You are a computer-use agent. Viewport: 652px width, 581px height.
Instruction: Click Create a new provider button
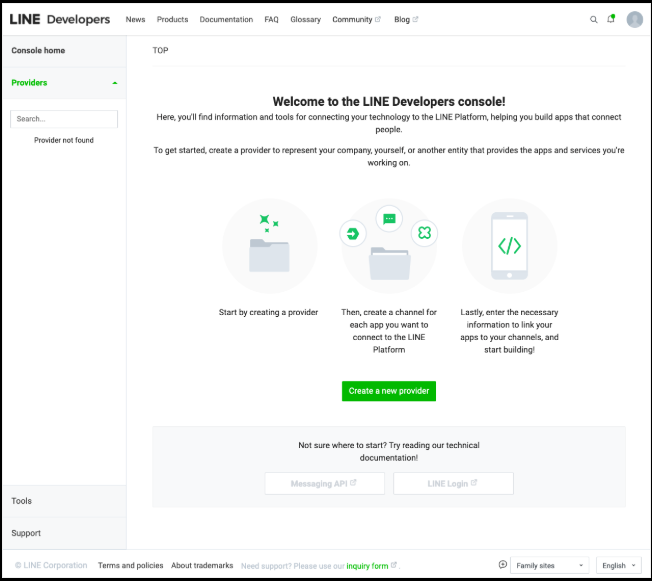point(389,391)
